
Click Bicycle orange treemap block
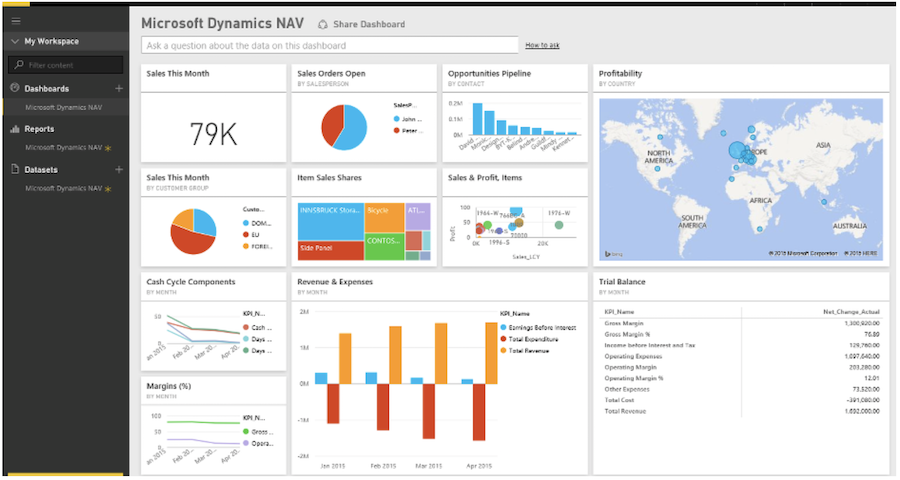pyautogui.click(x=385, y=217)
